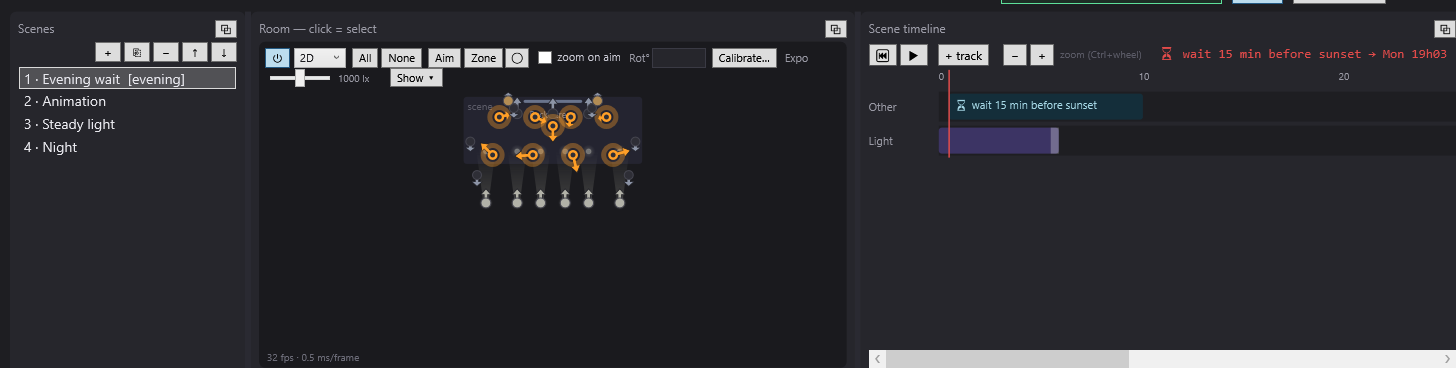This screenshot has width=1456, height=368.
Task: Open the Calibrate... dialog
Action: (744, 58)
